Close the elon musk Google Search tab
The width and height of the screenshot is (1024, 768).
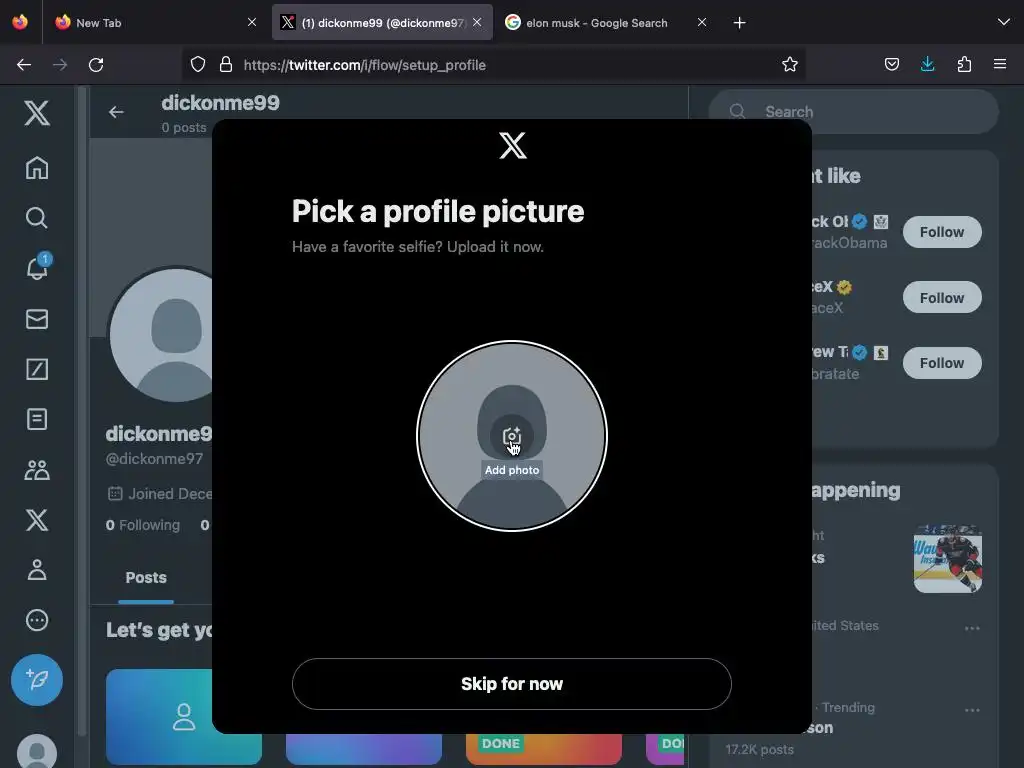coord(701,22)
